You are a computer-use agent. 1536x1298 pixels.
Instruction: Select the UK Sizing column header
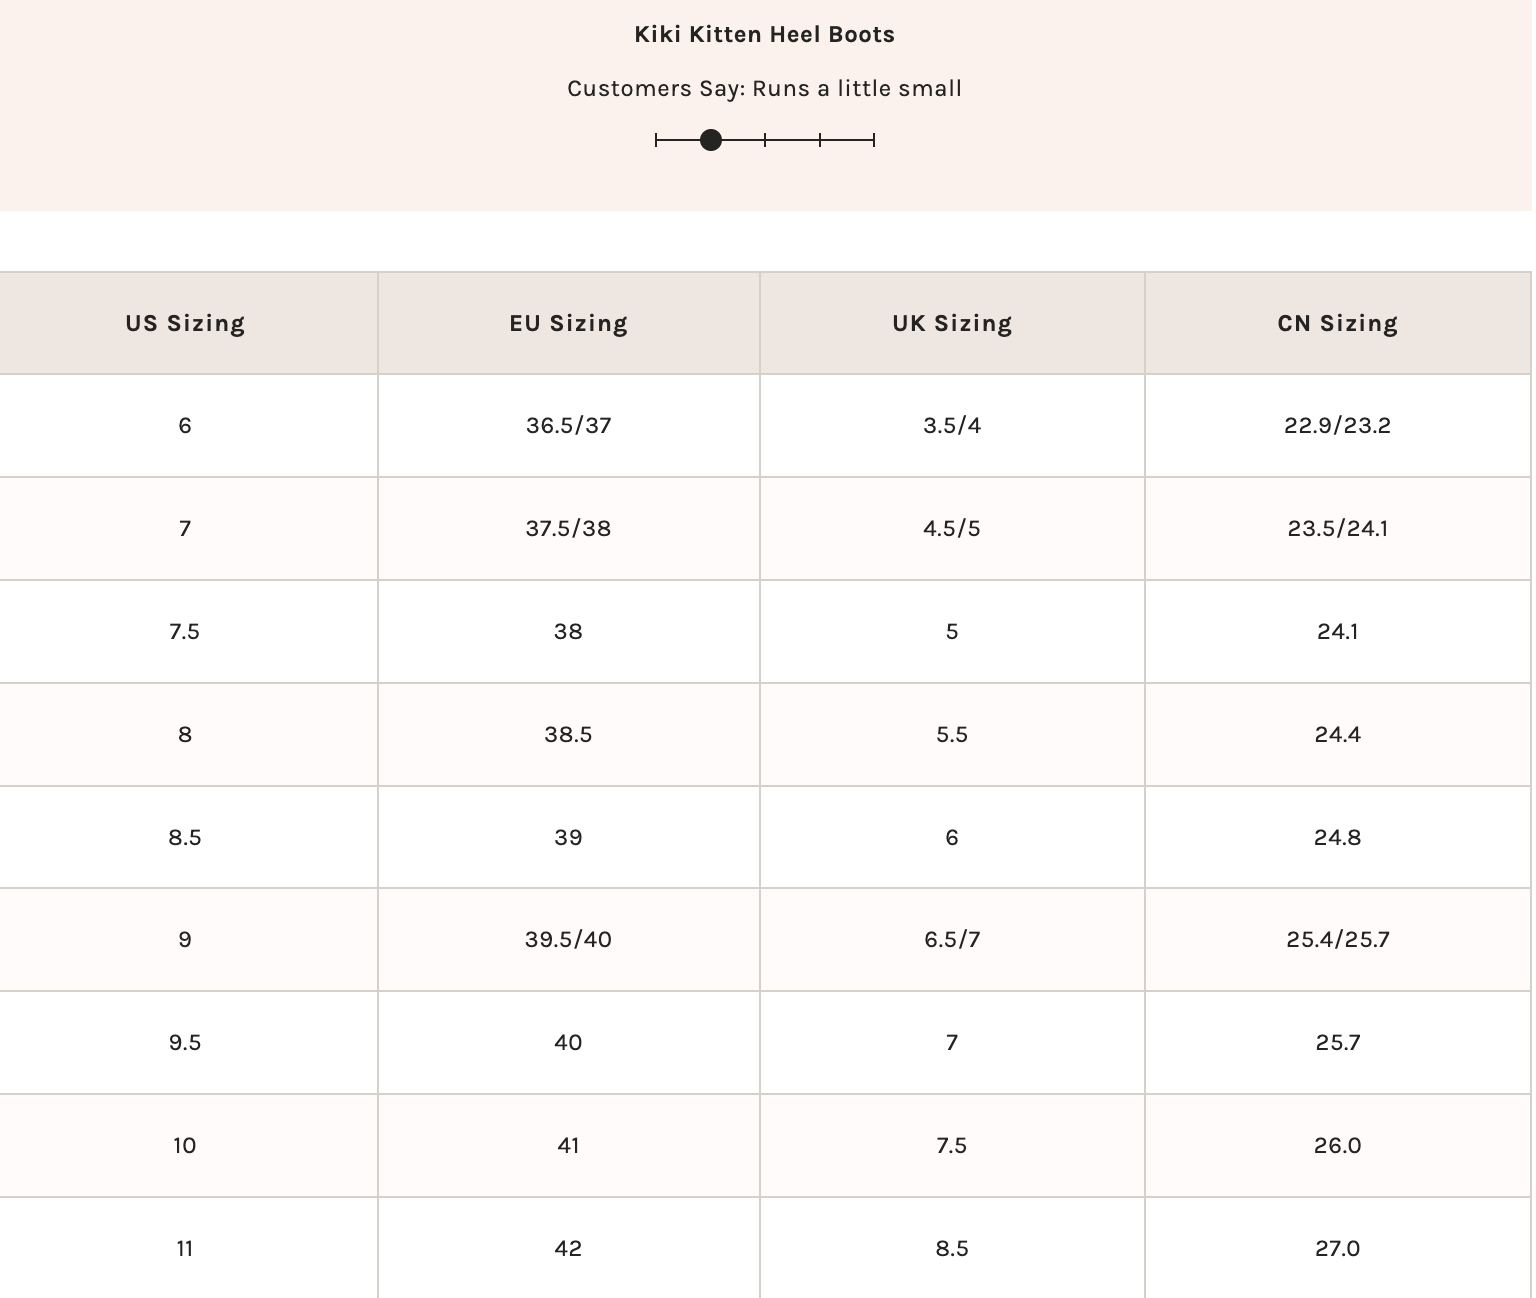(x=952, y=323)
